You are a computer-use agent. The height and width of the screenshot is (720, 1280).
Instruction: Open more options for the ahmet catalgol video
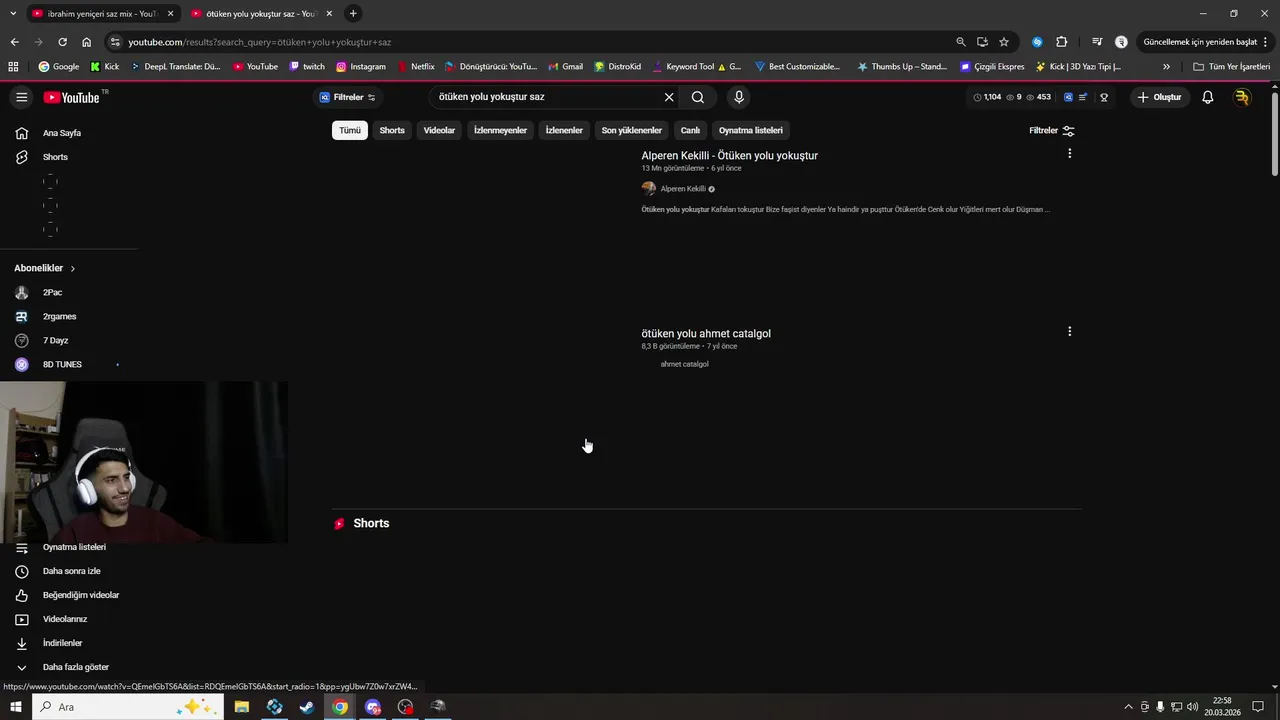(1069, 331)
